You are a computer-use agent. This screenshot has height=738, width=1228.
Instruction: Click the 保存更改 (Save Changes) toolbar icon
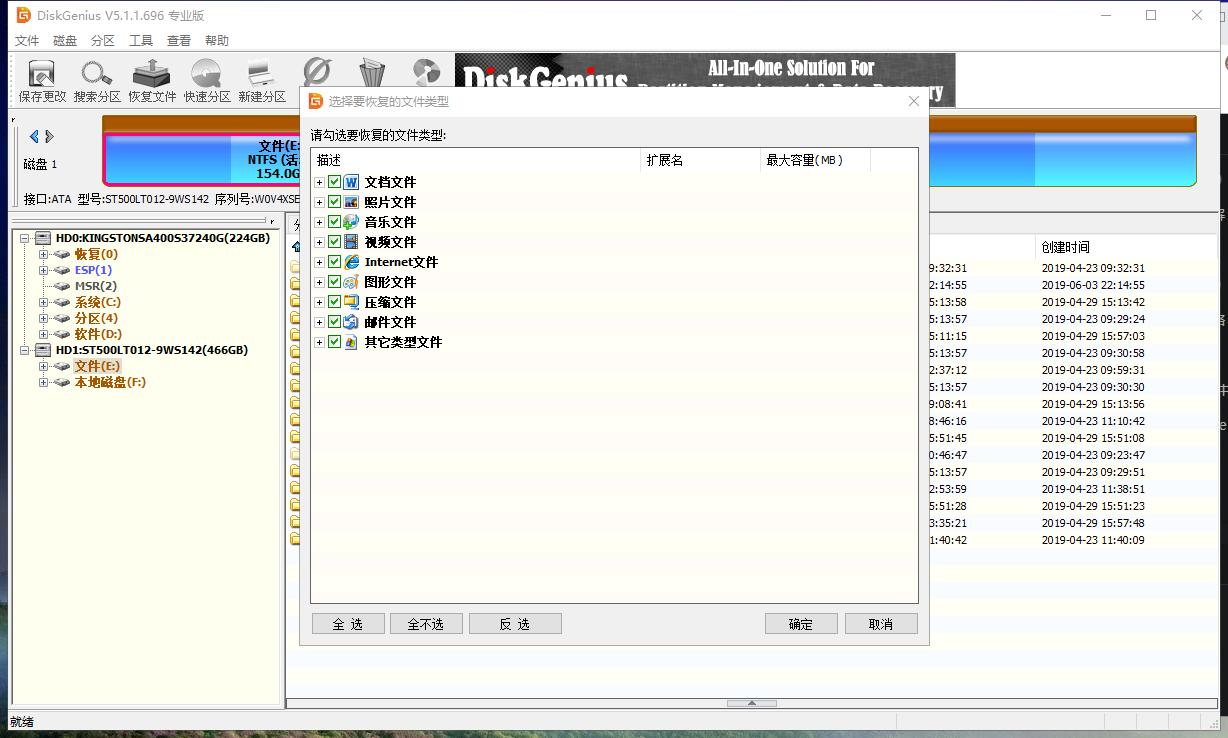click(40, 75)
